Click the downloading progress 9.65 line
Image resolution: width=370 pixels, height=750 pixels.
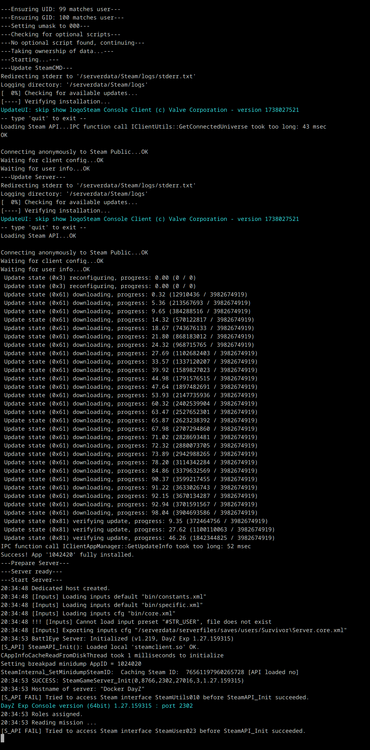point(126,311)
